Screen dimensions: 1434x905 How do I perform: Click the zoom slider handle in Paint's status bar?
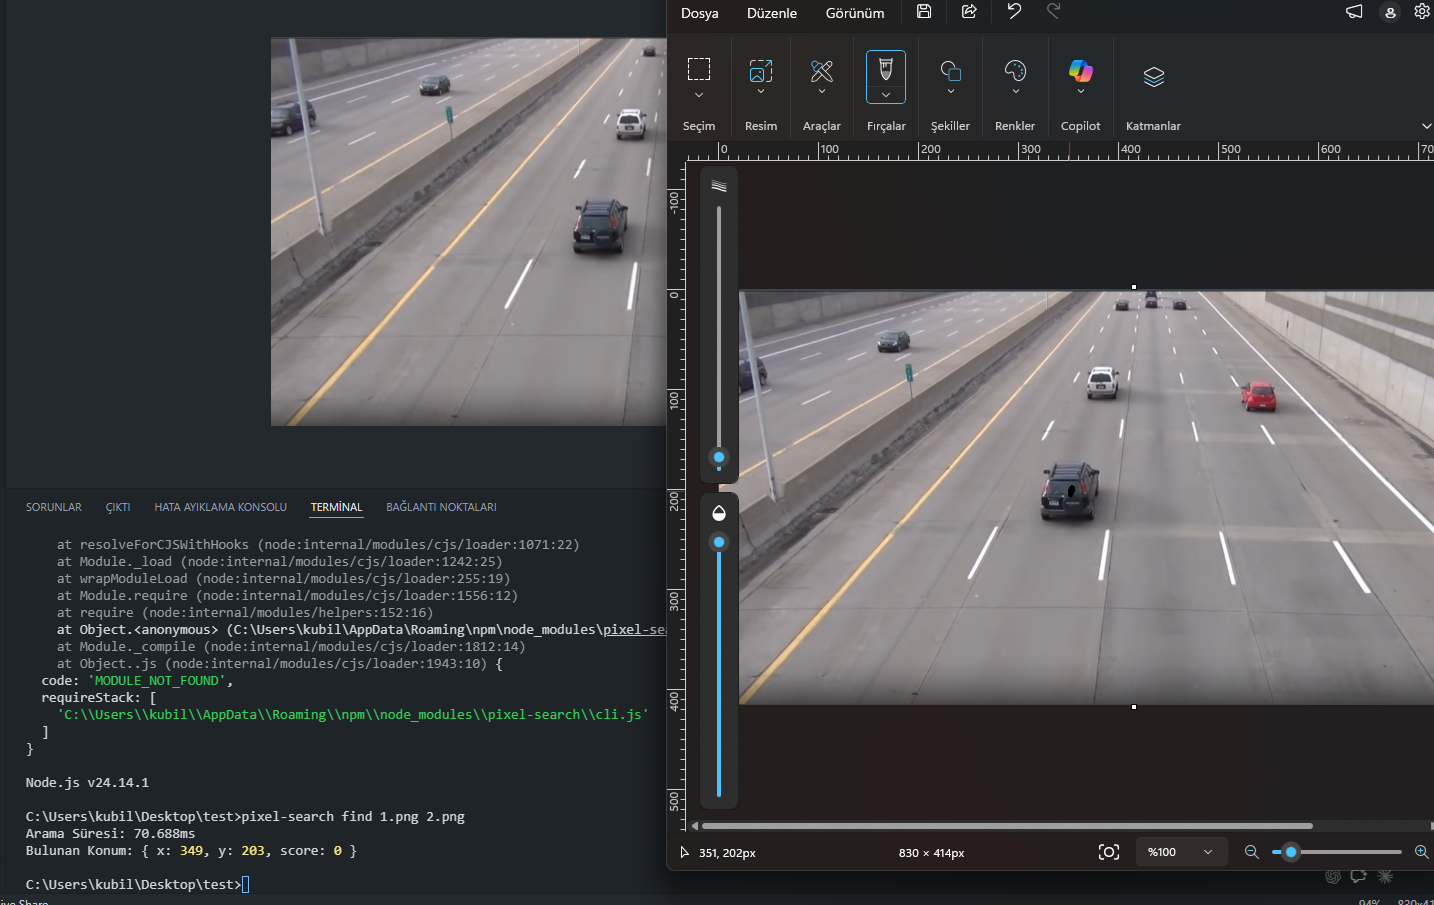tap(1291, 852)
